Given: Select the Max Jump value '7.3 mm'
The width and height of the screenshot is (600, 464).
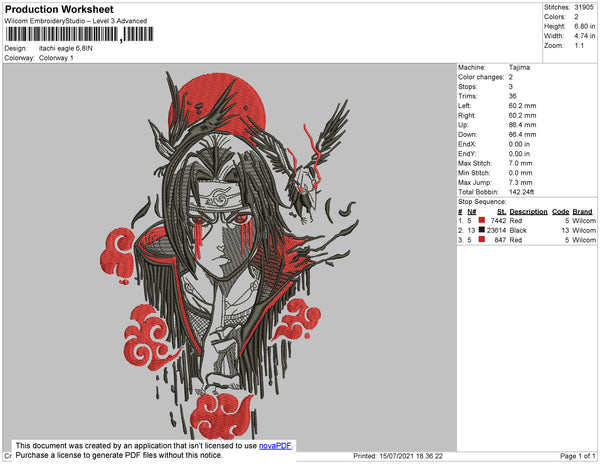Looking at the screenshot, I should click(x=520, y=182).
